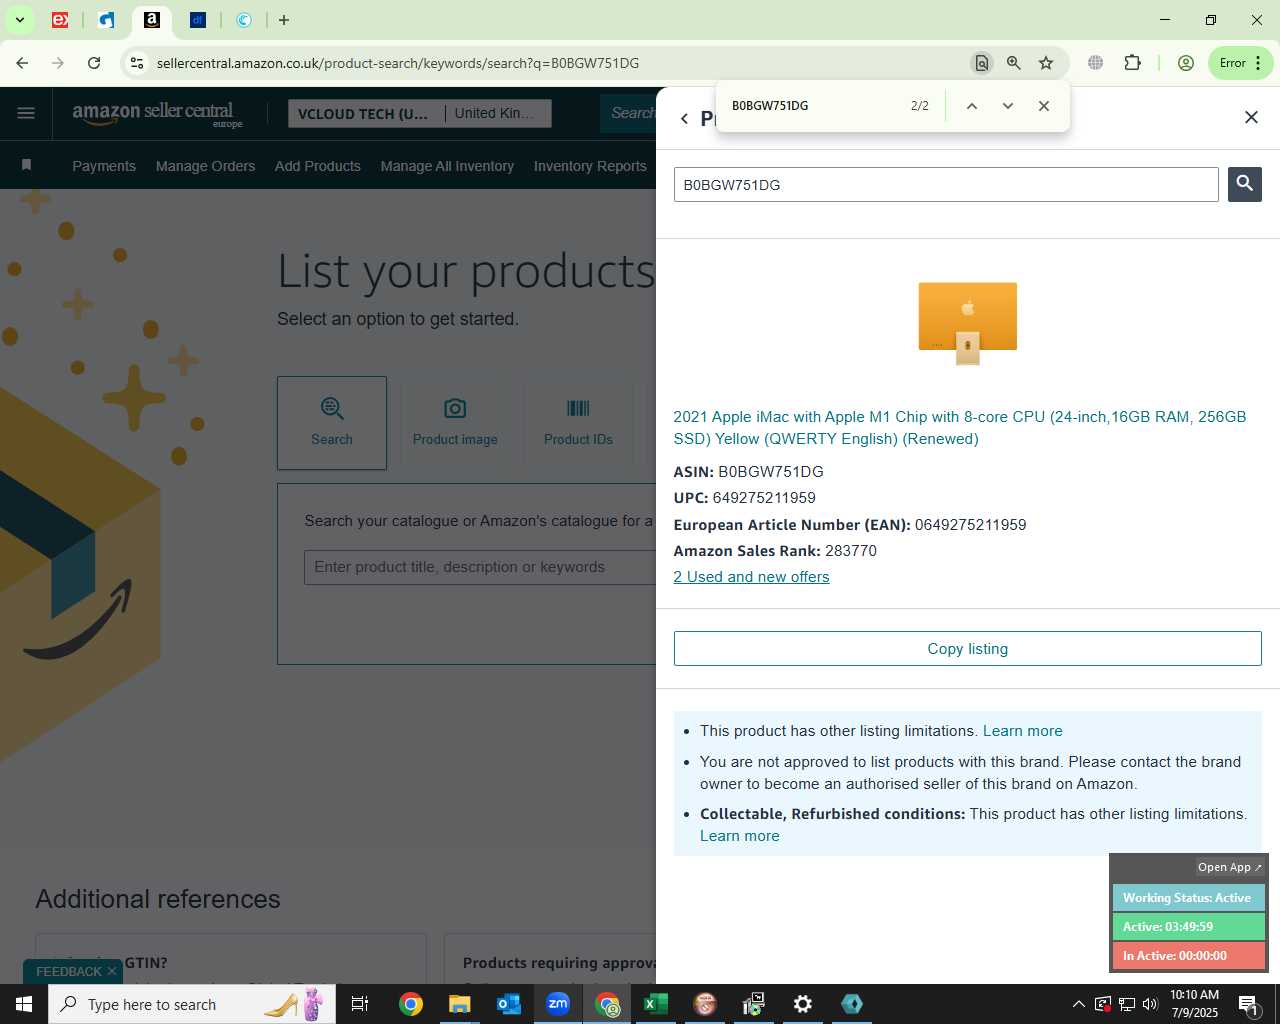Switch to the fourth browser tab
Image resolution: width=1280 pixels, height=1024 pixels.
coord(198,20)
